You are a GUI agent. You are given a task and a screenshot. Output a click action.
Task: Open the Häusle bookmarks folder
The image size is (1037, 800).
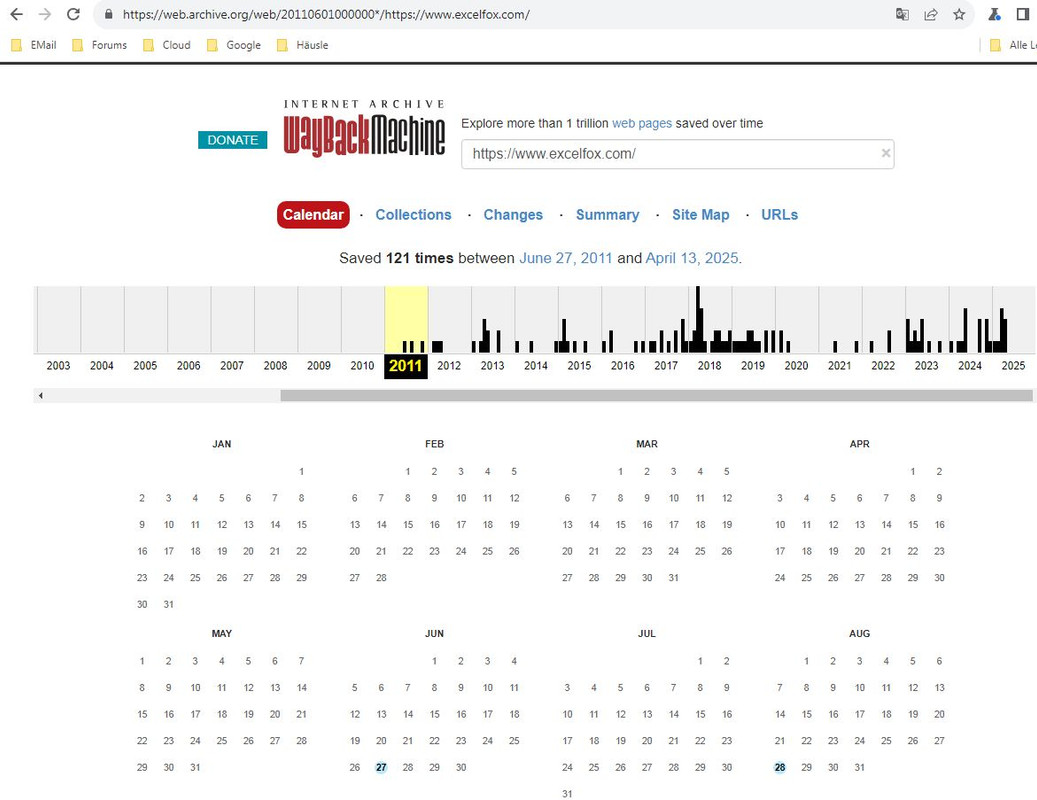(x=303, y=45)
